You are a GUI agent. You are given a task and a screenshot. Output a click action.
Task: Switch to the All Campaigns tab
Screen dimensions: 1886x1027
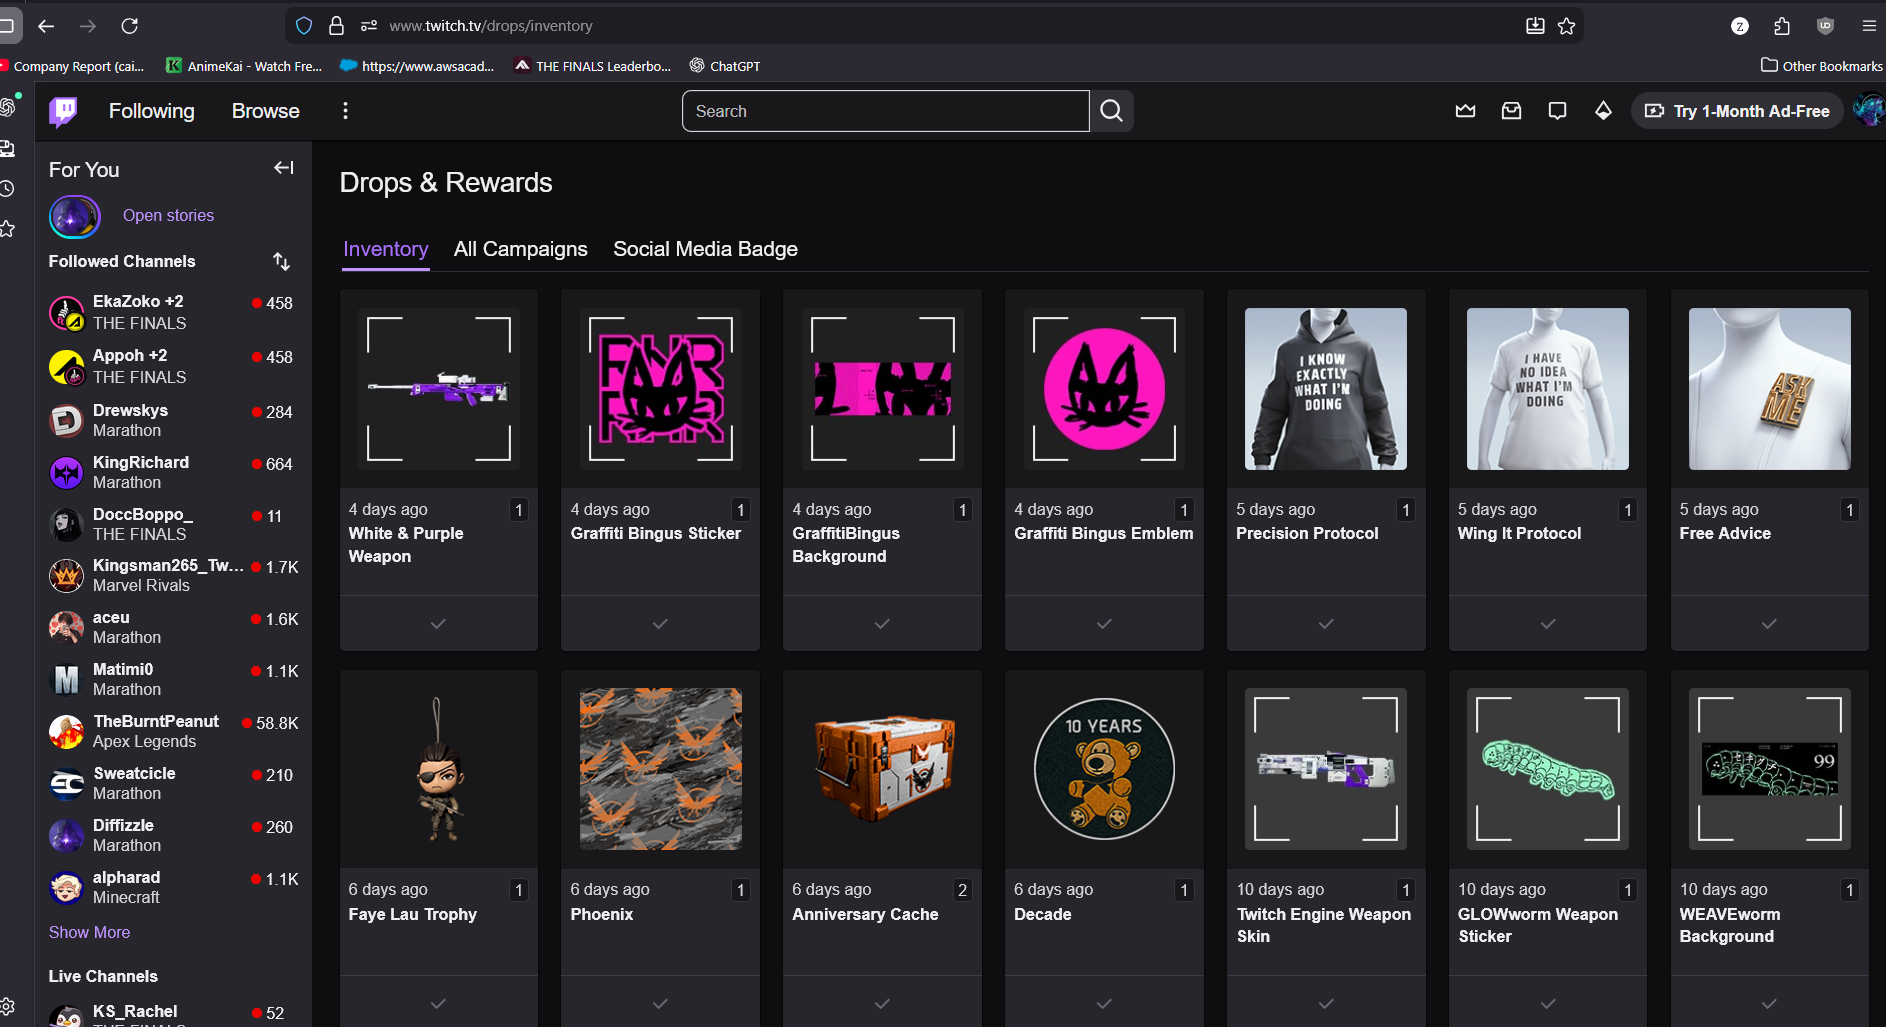520,249
